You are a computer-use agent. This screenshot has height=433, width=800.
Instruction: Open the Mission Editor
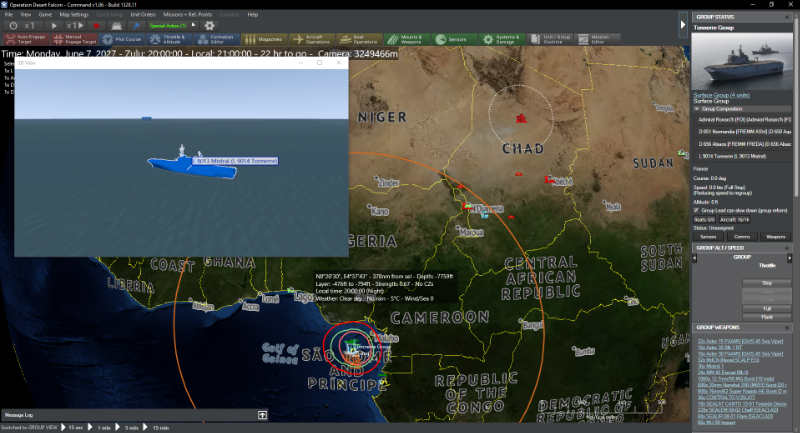(598, 39)
